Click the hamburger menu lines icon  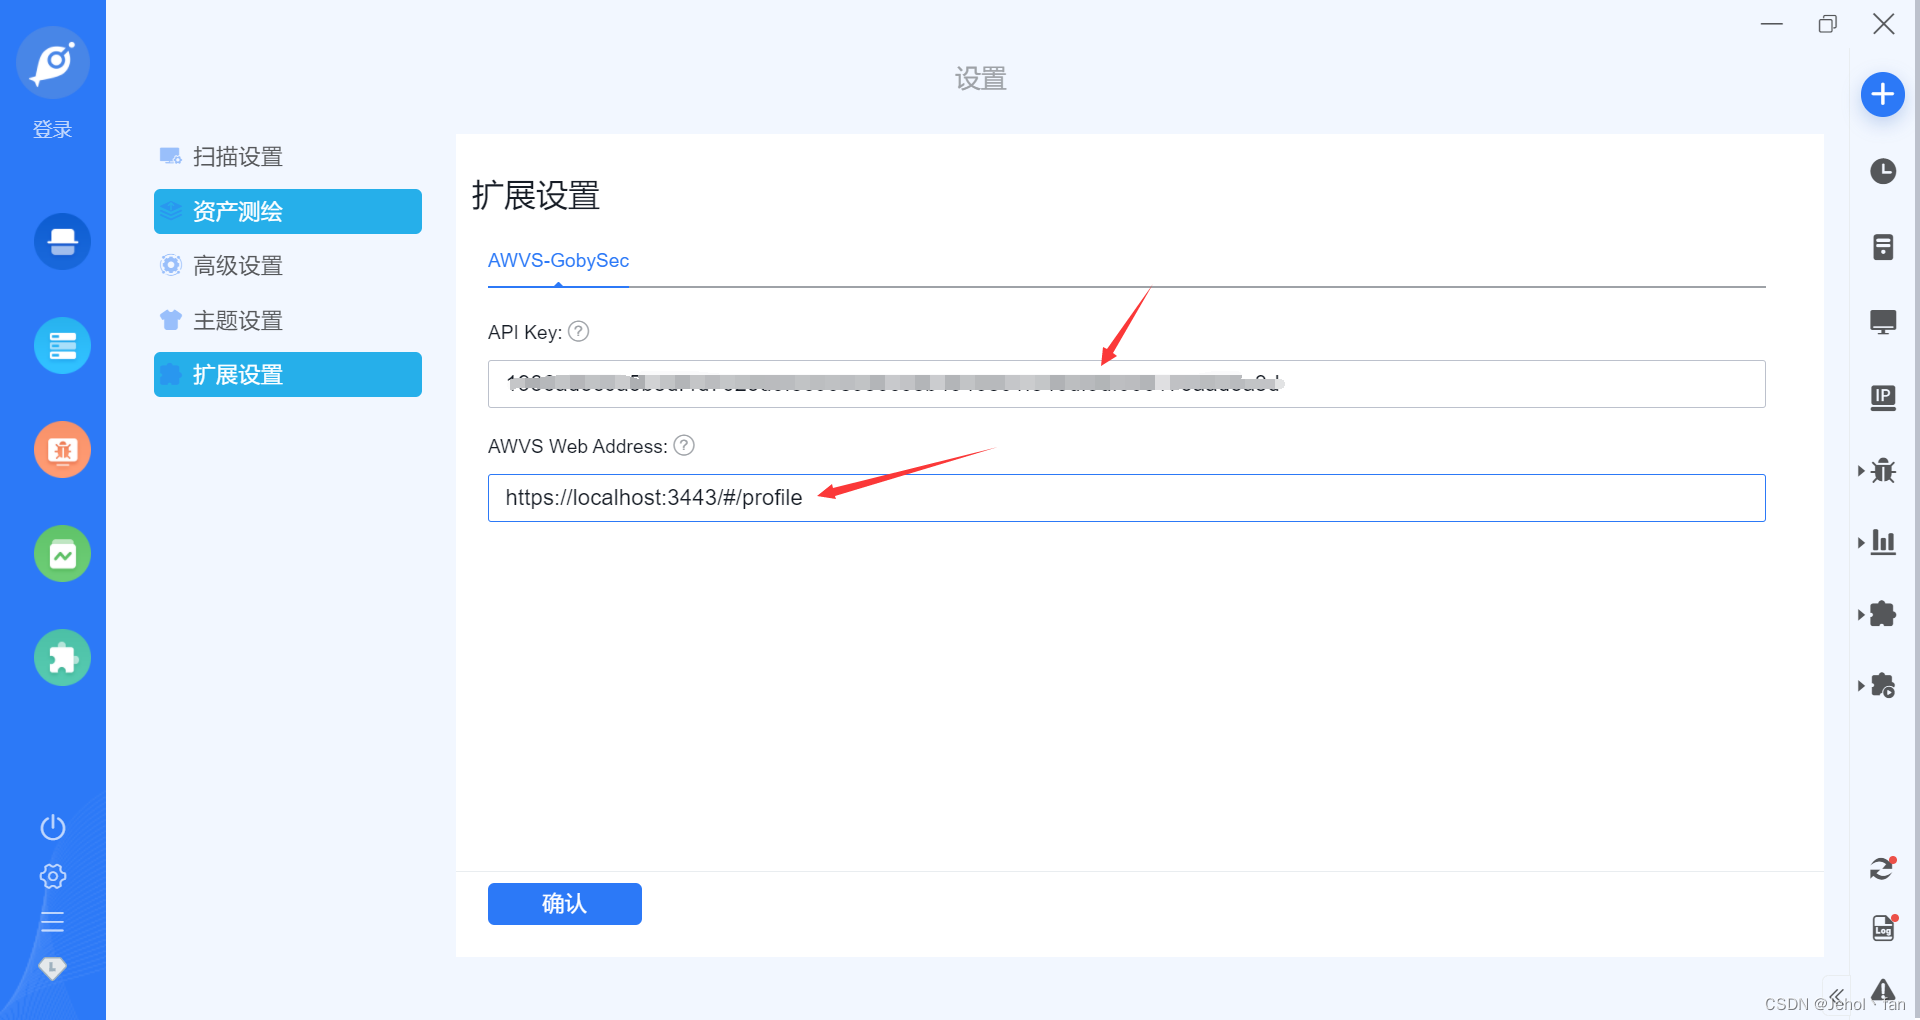(53, 922)
